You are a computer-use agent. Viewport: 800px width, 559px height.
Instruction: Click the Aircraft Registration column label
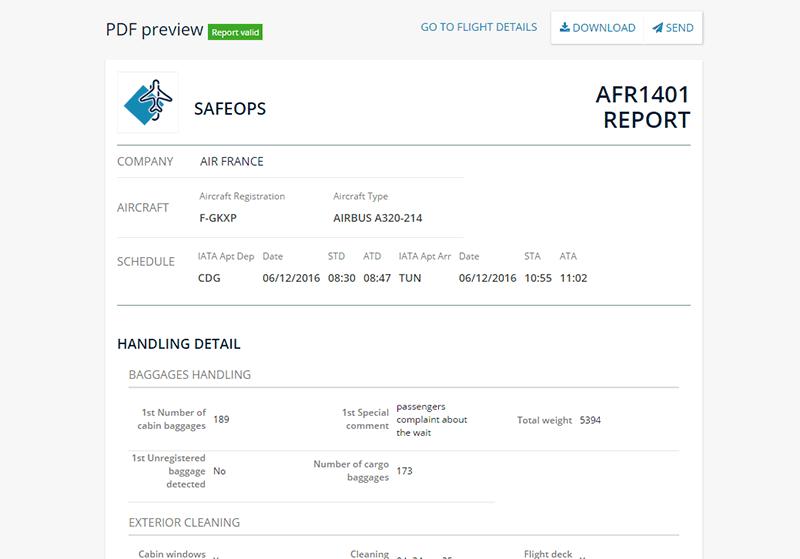(x=242, y=196)
